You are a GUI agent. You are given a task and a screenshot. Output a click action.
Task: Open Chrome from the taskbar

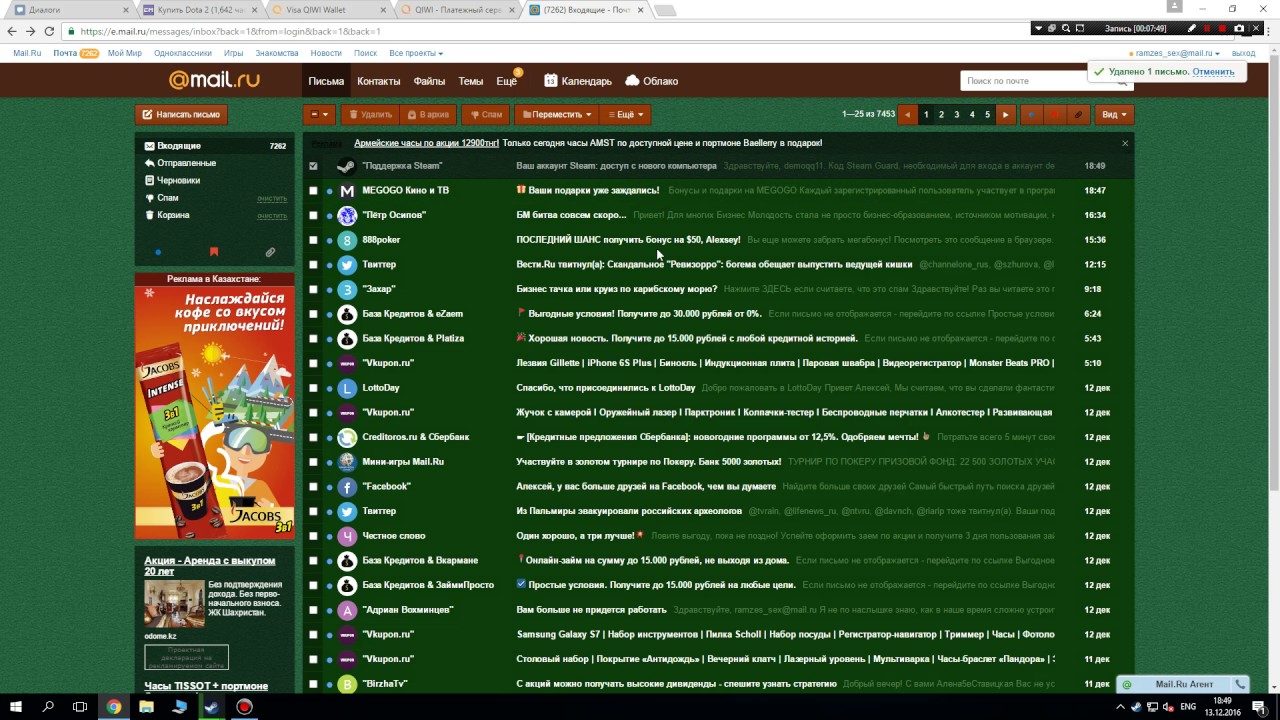(114, 706)
